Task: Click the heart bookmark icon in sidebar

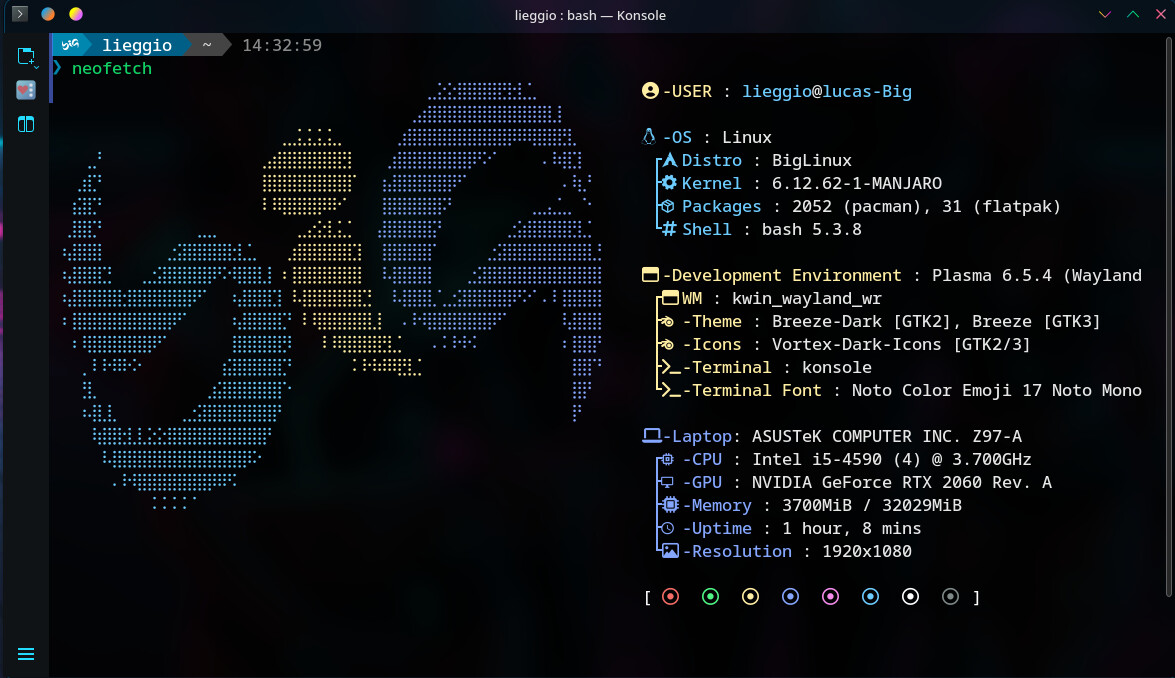Action: click(26, 90)
